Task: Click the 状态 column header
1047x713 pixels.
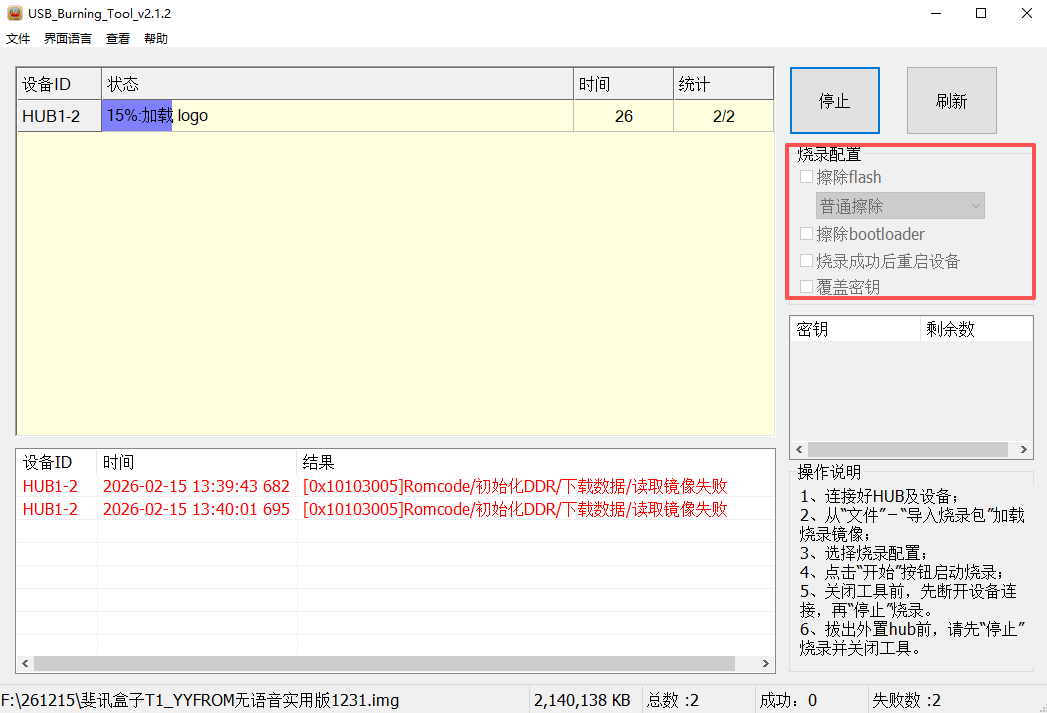Action: (x=337, y=85)
